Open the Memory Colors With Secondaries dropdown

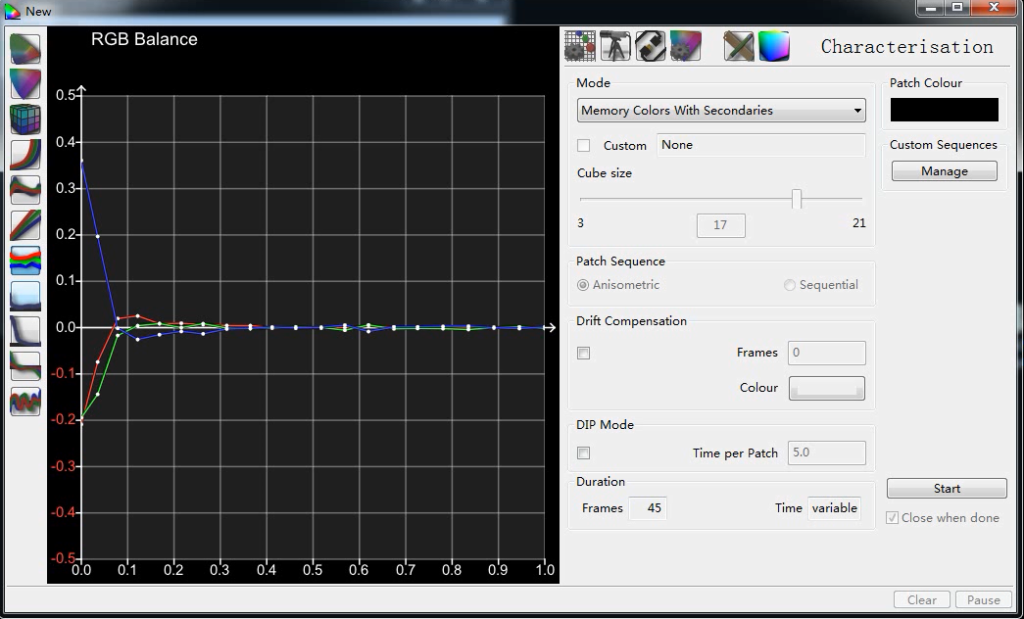[721, 110]
